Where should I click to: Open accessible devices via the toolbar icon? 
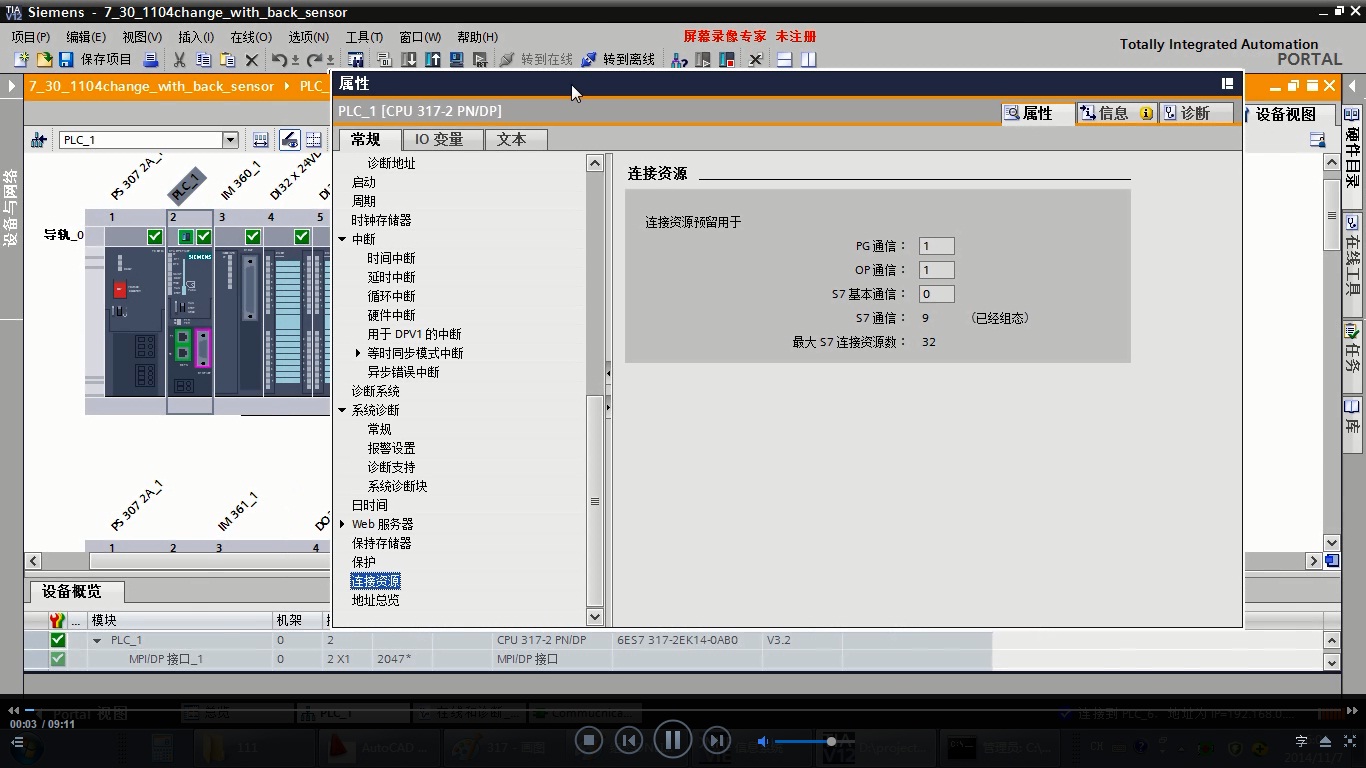[679, 60]
